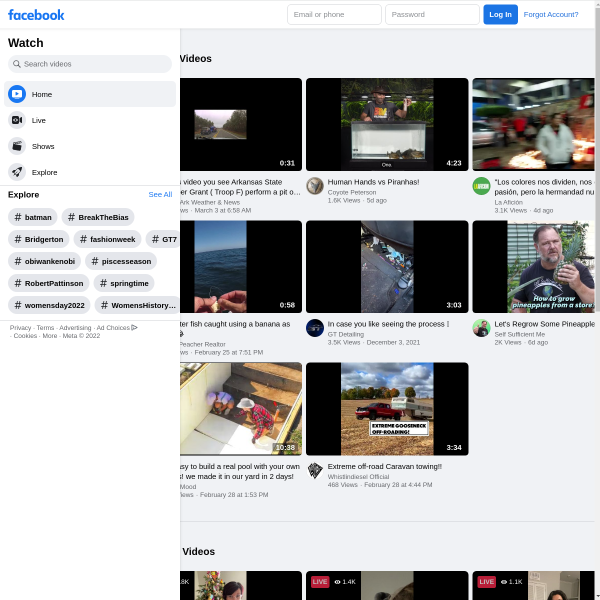600x600 pixels.
Task: Select Shows in Watch menu
Action: 90,146
